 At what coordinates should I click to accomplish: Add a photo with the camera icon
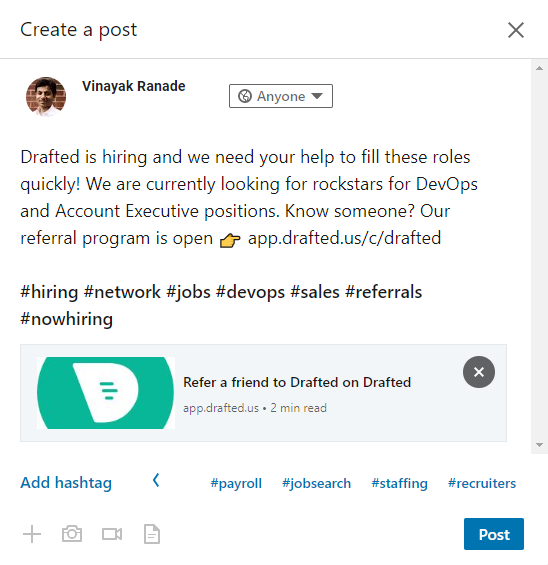(x=72, y=534)
